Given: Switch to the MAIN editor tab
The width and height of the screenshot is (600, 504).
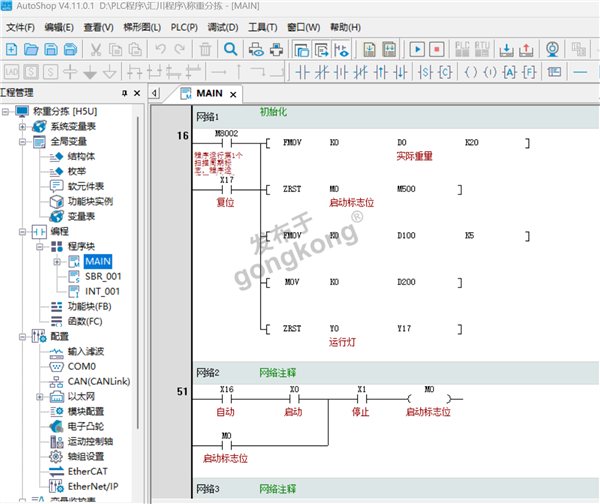Looking at the screenshot, I should pyautogui.click(x=208, y=92).
